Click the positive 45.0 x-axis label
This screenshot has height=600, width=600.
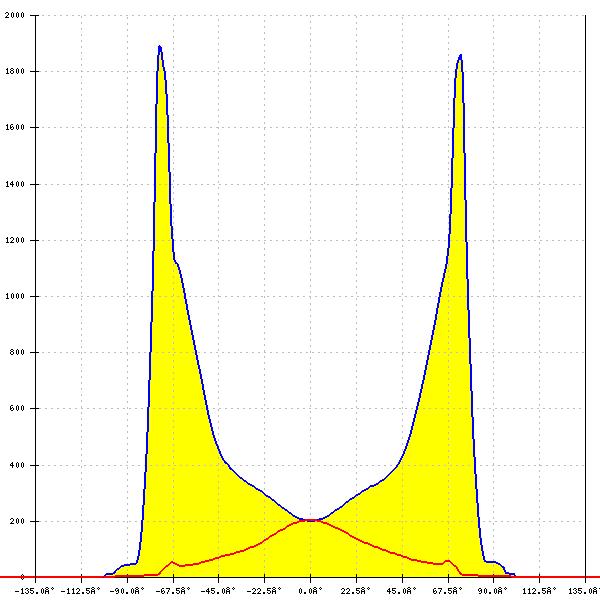click(x=401, y=591)
